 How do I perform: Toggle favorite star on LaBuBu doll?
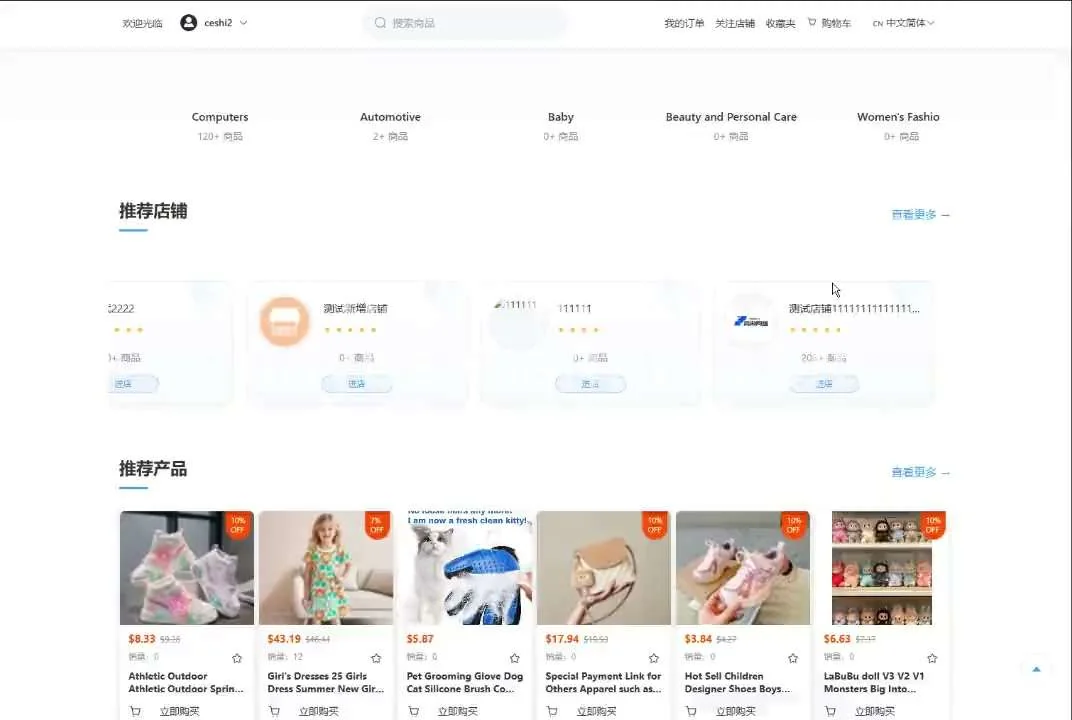tap(932, 658)
